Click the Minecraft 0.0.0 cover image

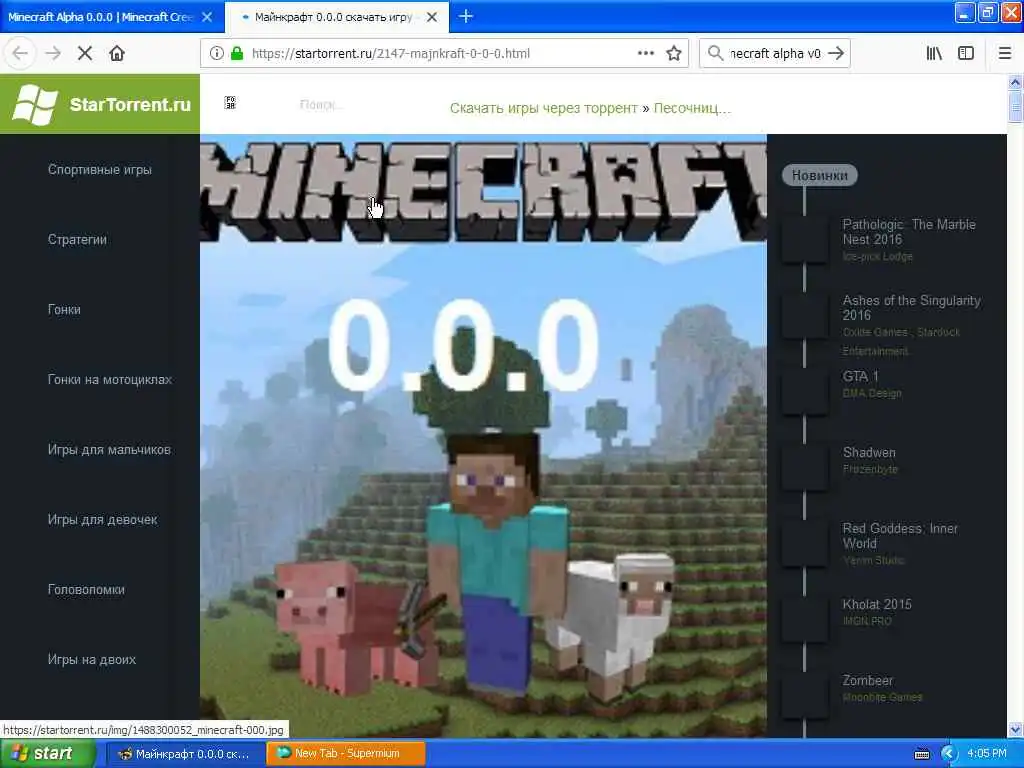click(483, 436)
